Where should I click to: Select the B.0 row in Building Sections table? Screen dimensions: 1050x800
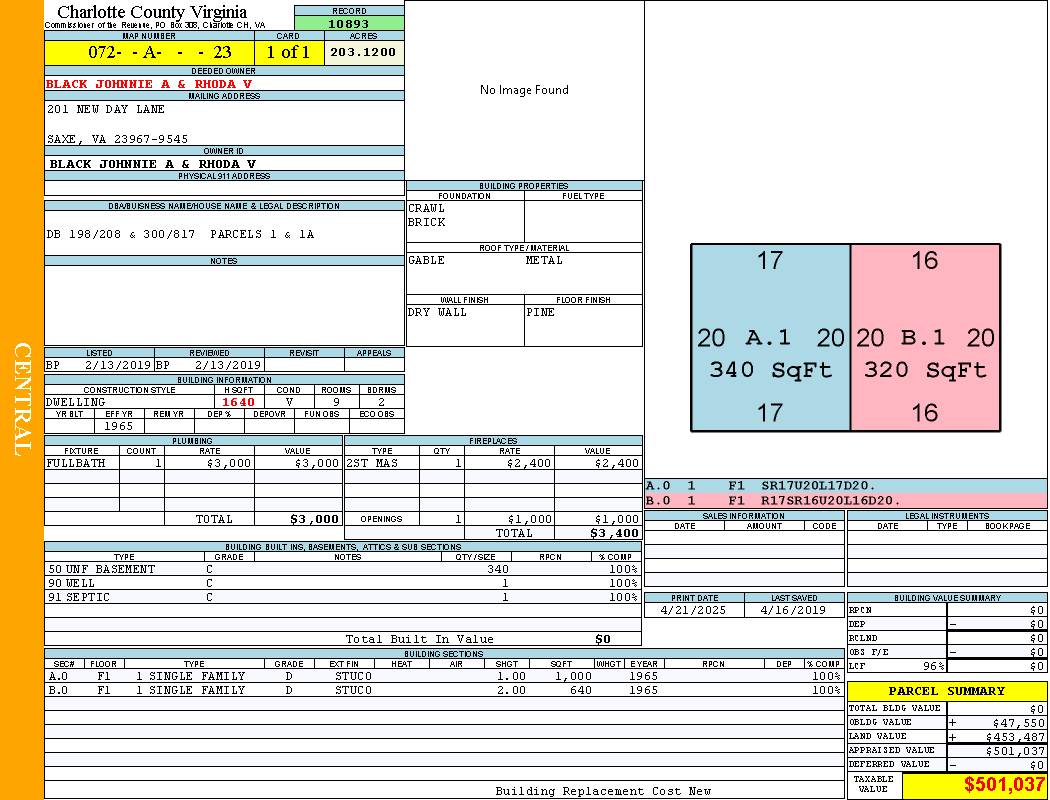coord(443,690)
